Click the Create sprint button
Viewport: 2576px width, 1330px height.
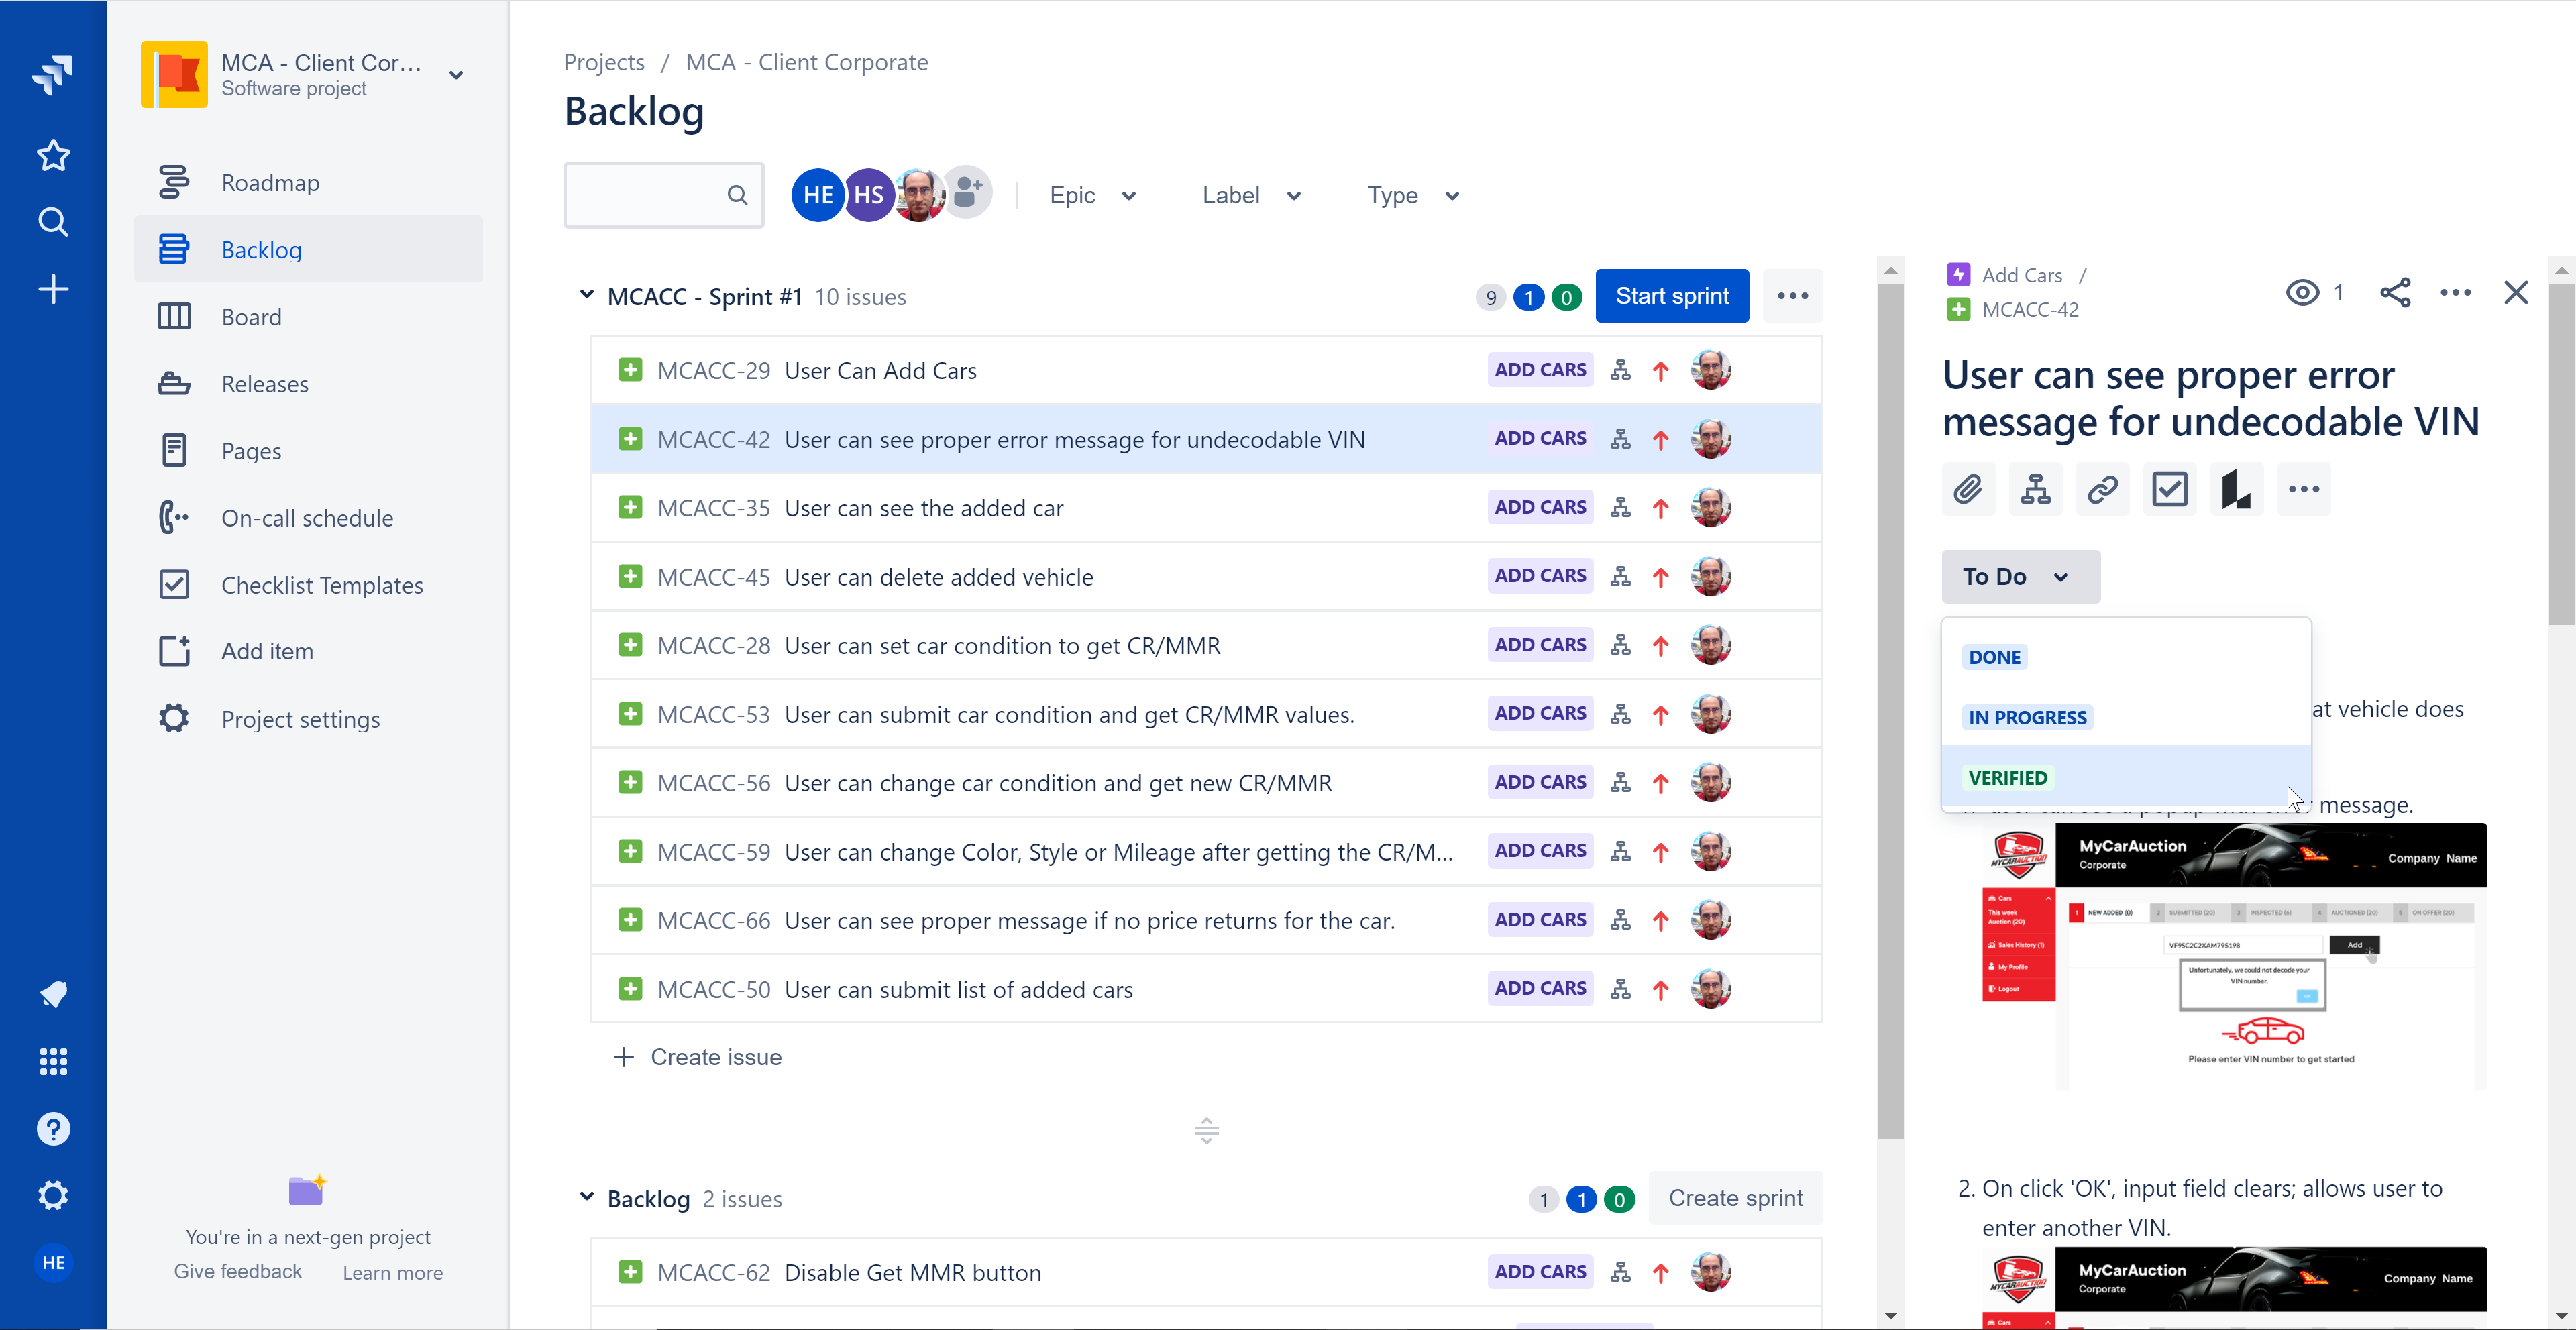tap(1735, 1198)
